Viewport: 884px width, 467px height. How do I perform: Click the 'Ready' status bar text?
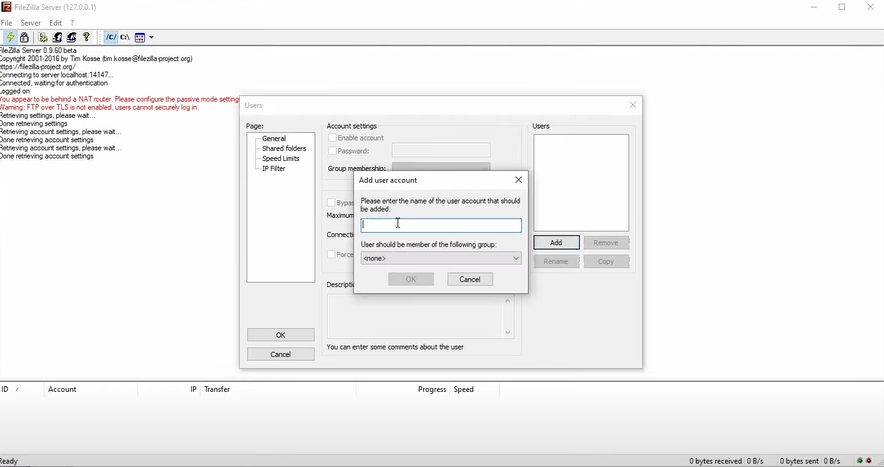9,461
